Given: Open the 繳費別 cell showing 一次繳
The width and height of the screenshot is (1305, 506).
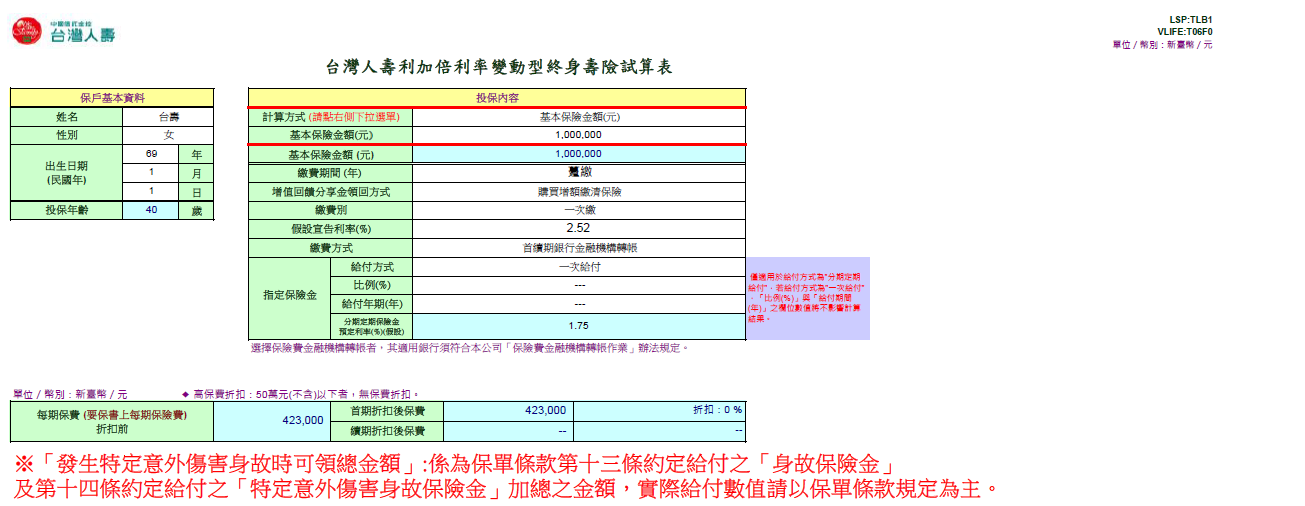Looking at the screenshot, I should click(x=579, y=210).
